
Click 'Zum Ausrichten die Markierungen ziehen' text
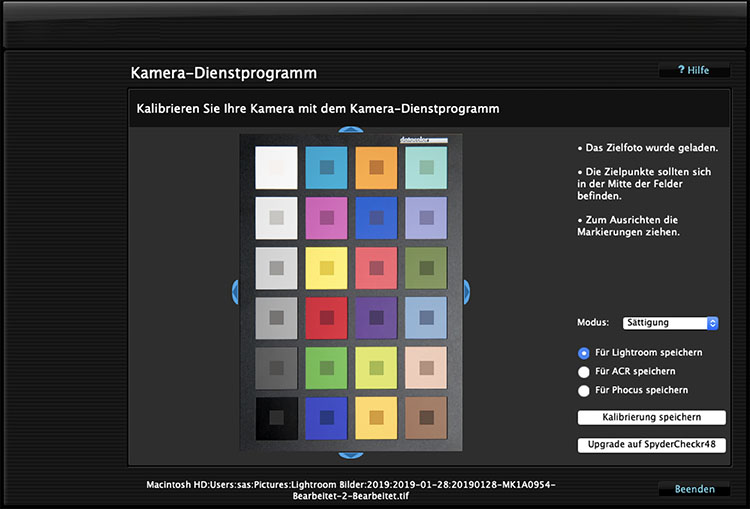[628, 226]
